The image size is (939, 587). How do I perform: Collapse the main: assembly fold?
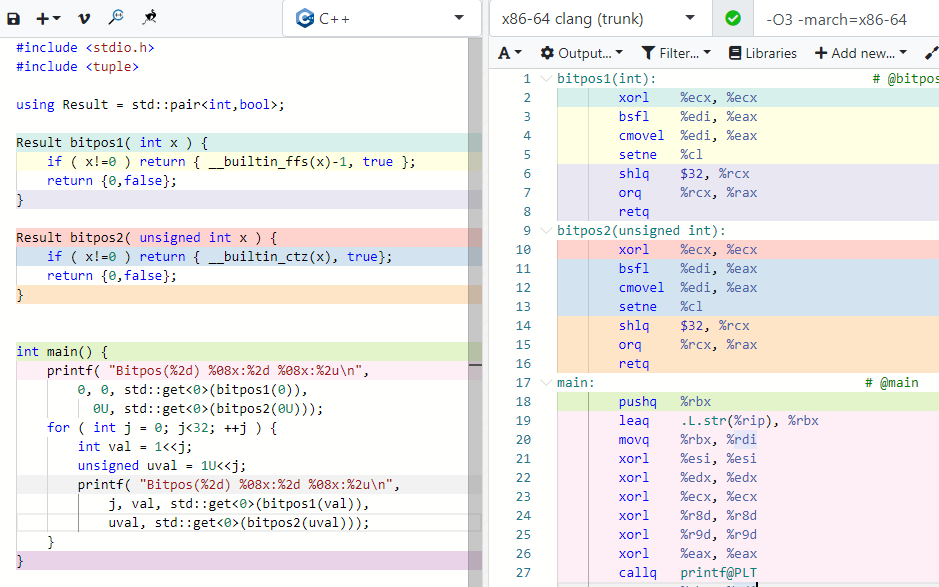[546, 383]
